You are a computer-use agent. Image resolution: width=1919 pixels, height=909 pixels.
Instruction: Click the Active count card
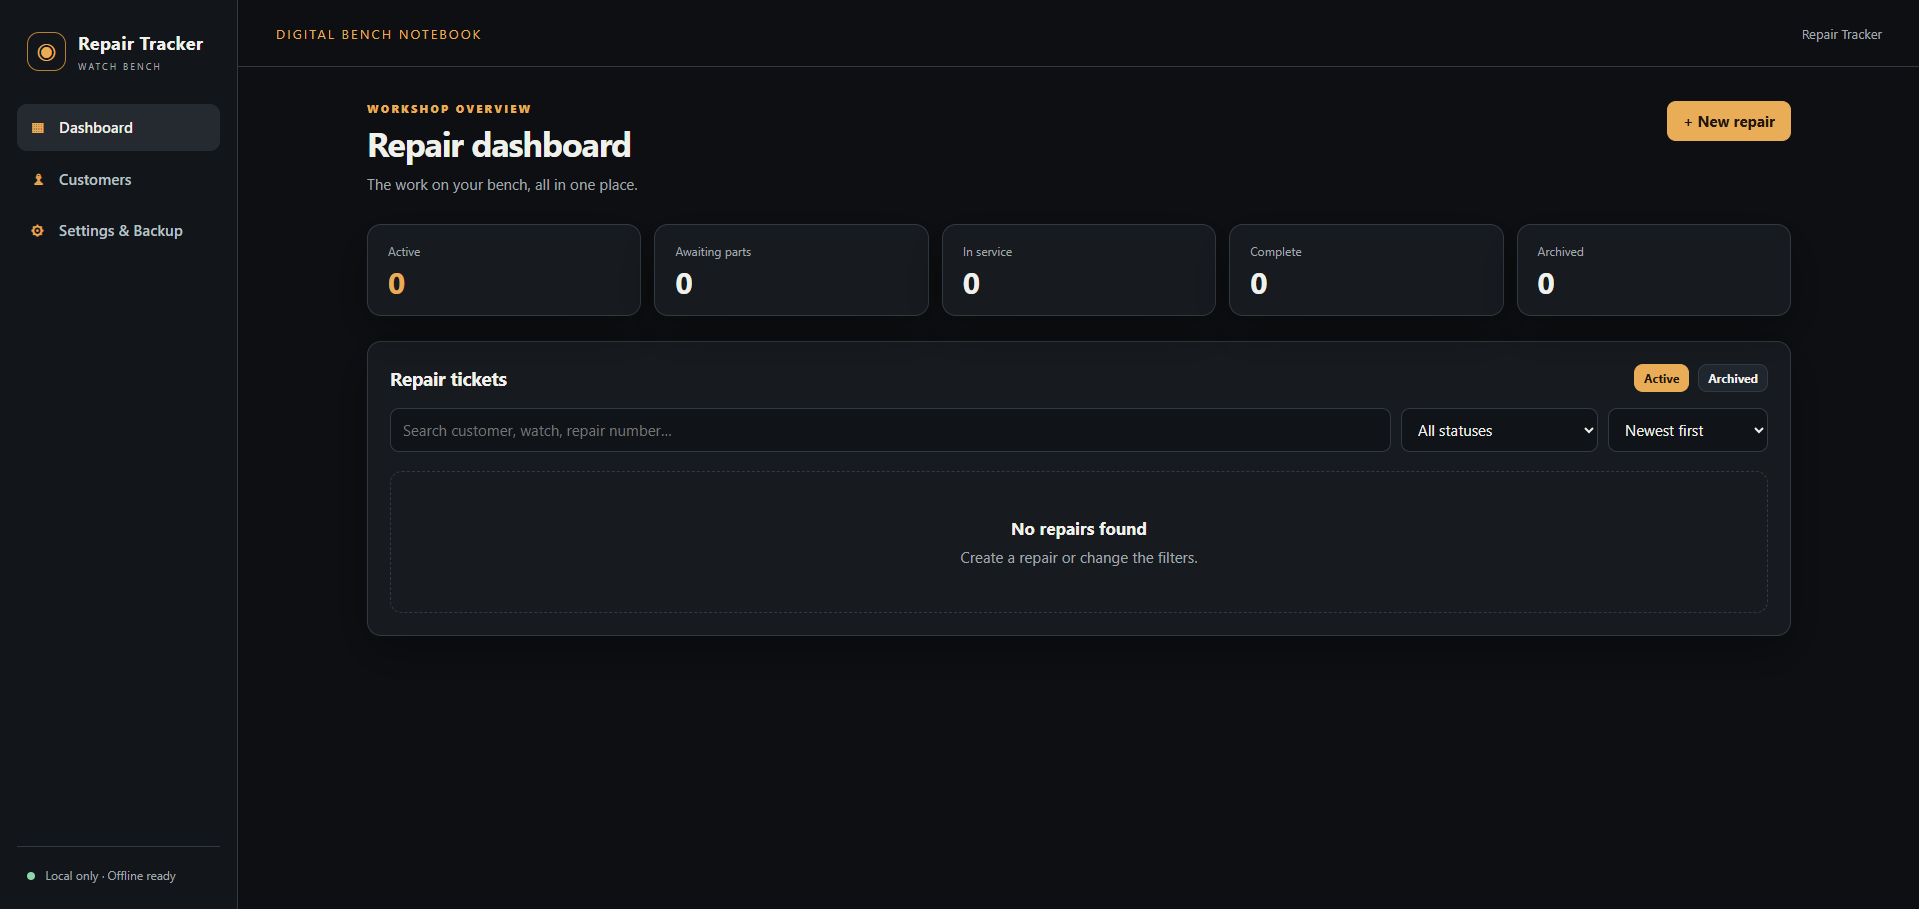[x=504, y=270]
